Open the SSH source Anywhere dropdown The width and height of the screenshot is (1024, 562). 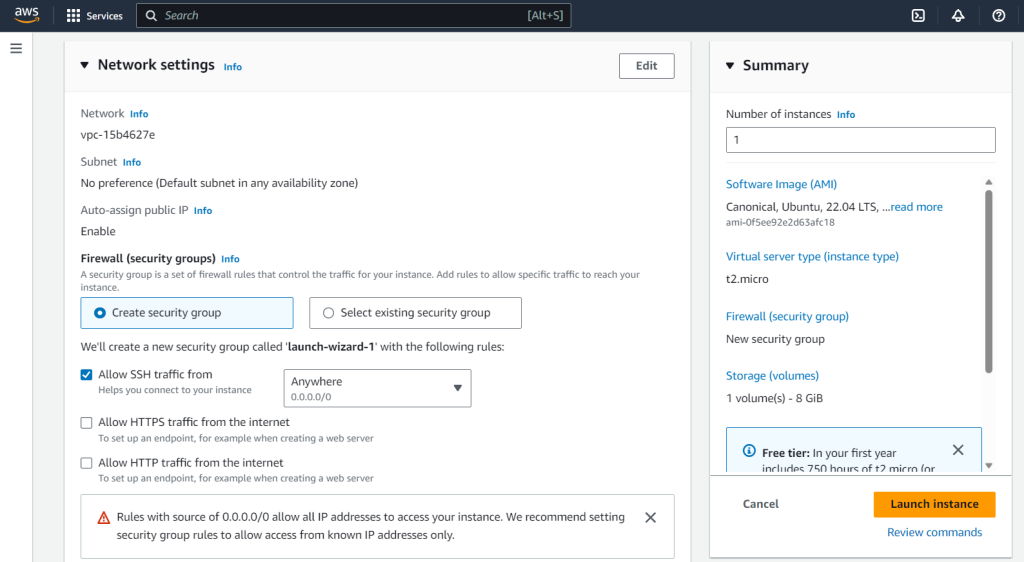tap(377, 388)
